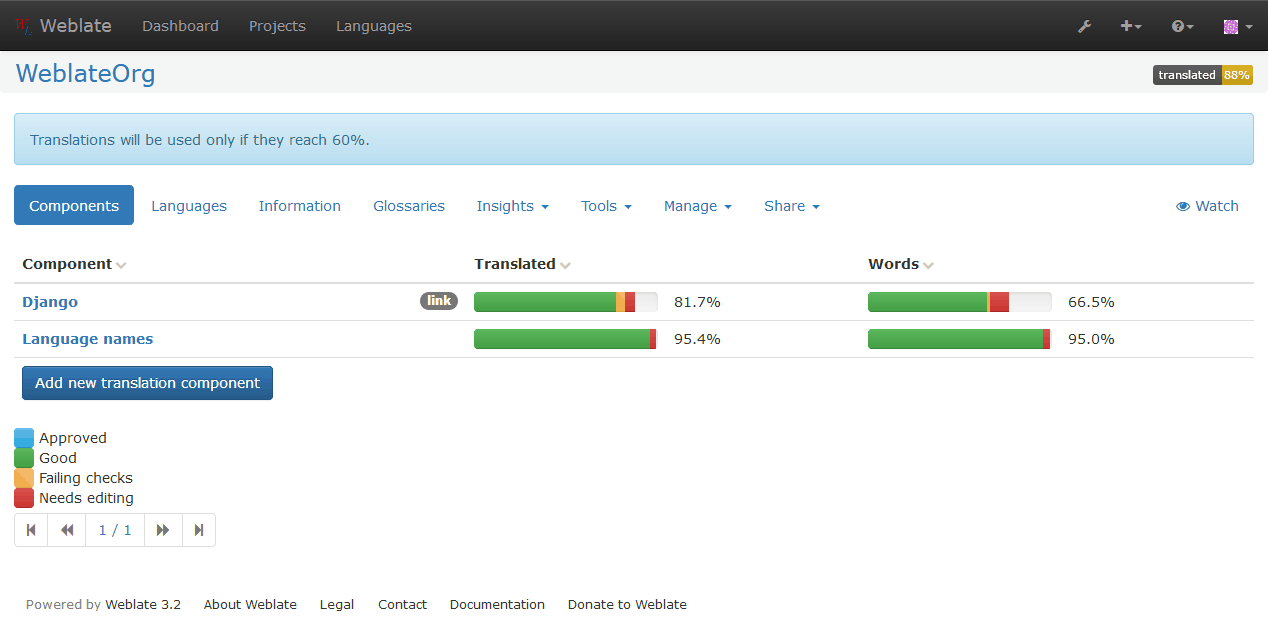Click the red Needs editing swatch
Viewport: 1268px width, 624px height.
pyautogui.click(x=24, y=498)
